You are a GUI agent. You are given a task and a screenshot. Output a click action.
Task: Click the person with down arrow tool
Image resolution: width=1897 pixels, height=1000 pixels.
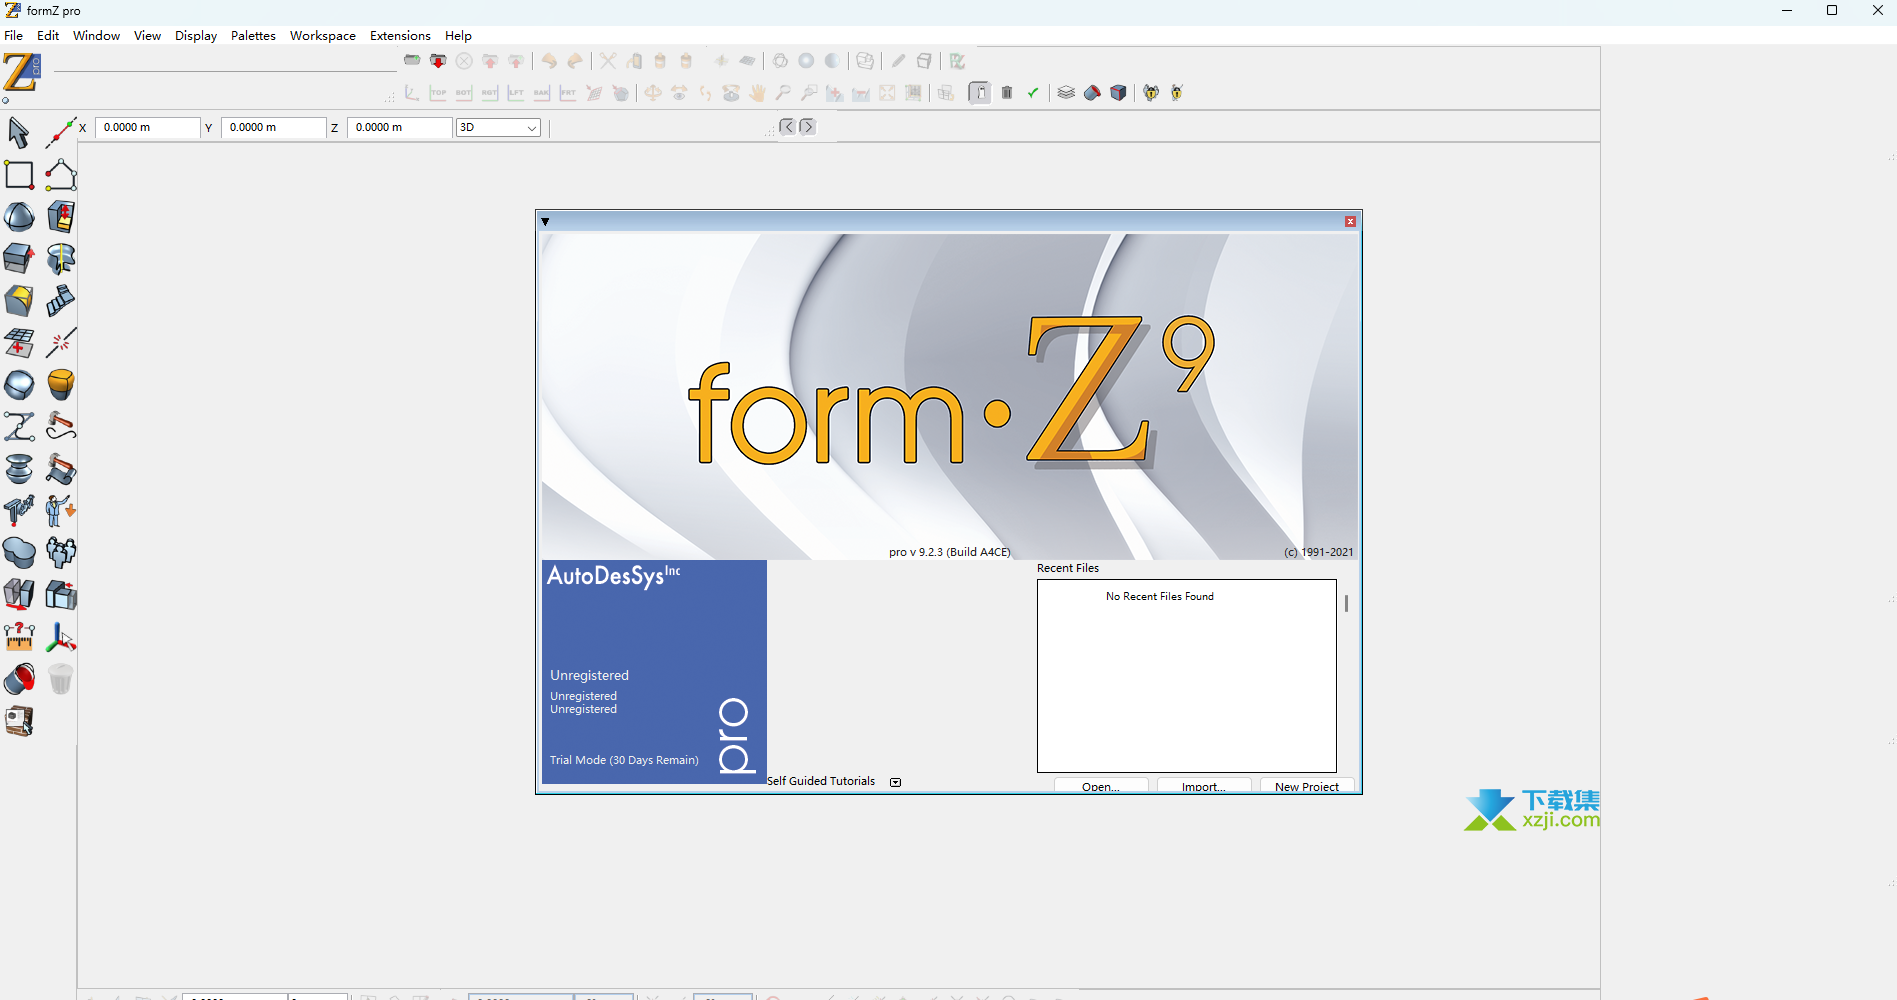(x=61, y=510)
